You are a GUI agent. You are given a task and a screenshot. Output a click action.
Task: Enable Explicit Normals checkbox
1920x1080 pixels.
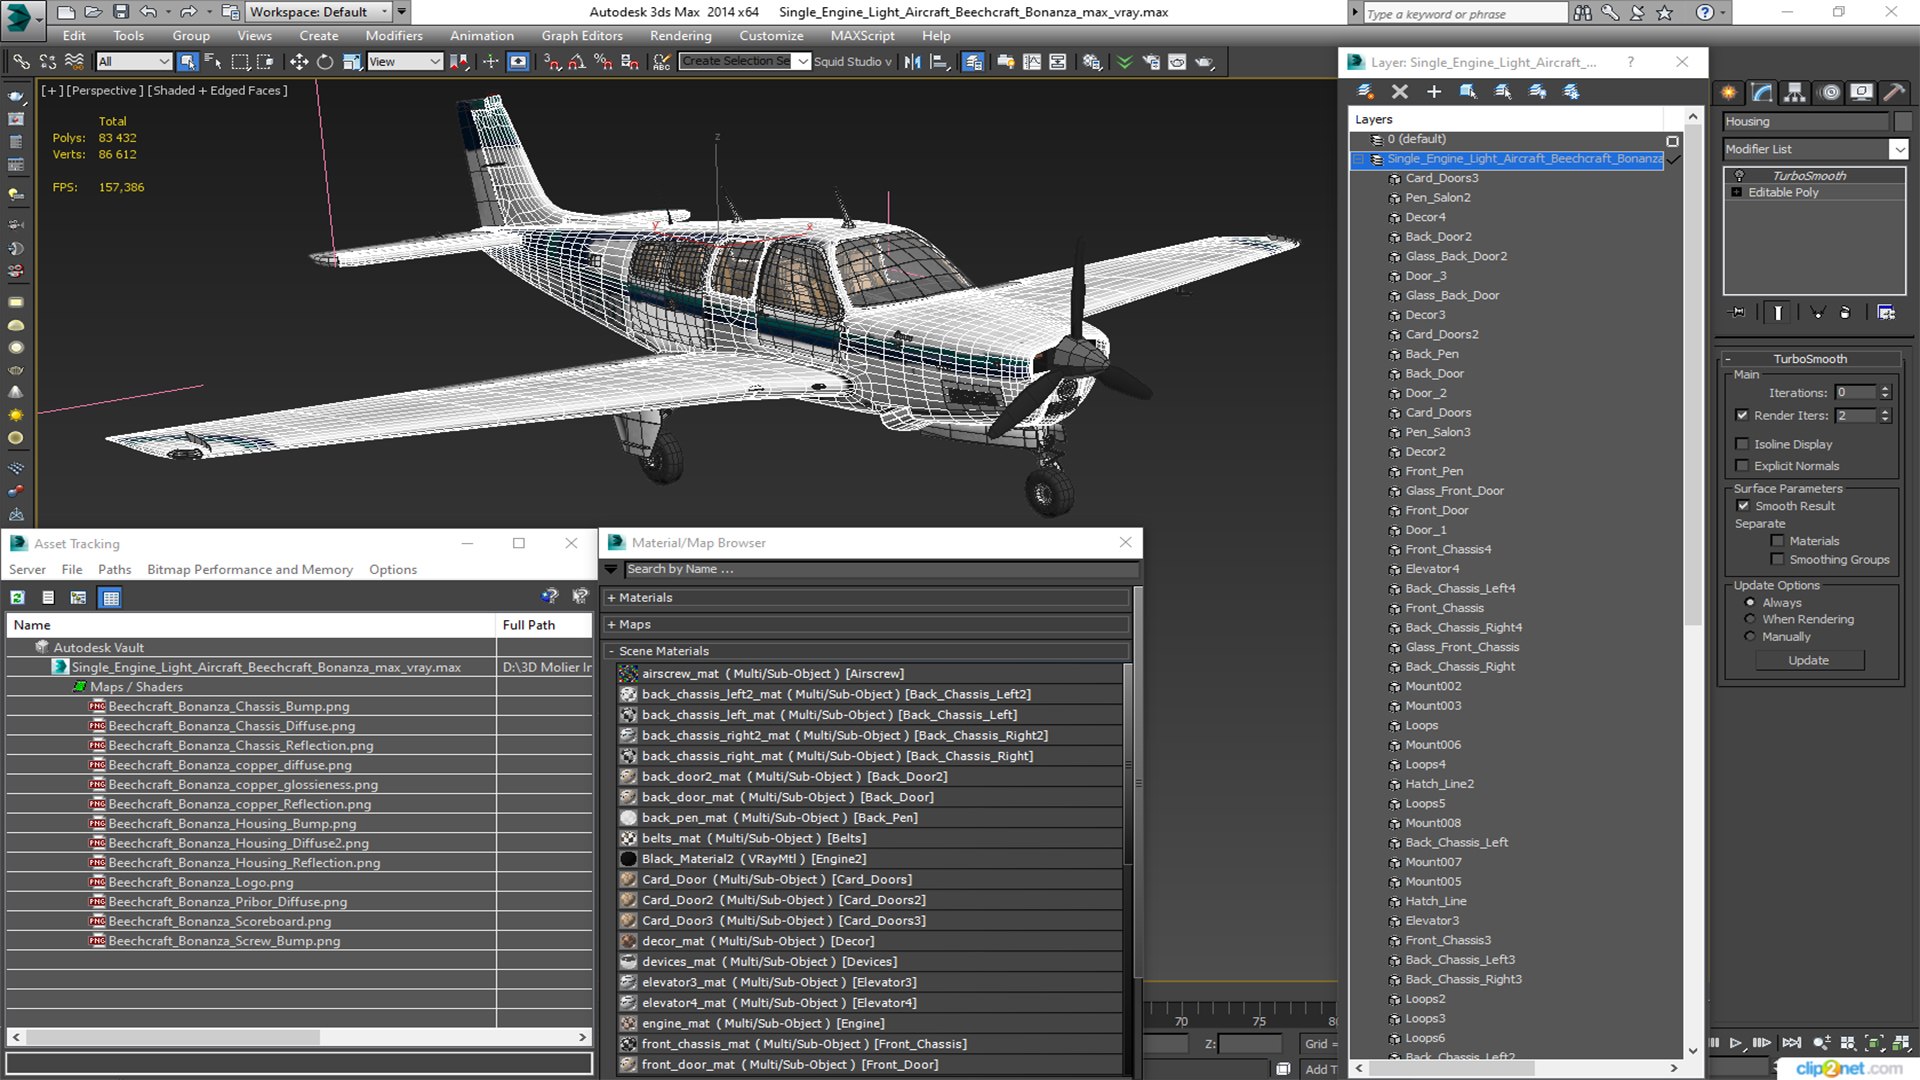click(1742, 466)
